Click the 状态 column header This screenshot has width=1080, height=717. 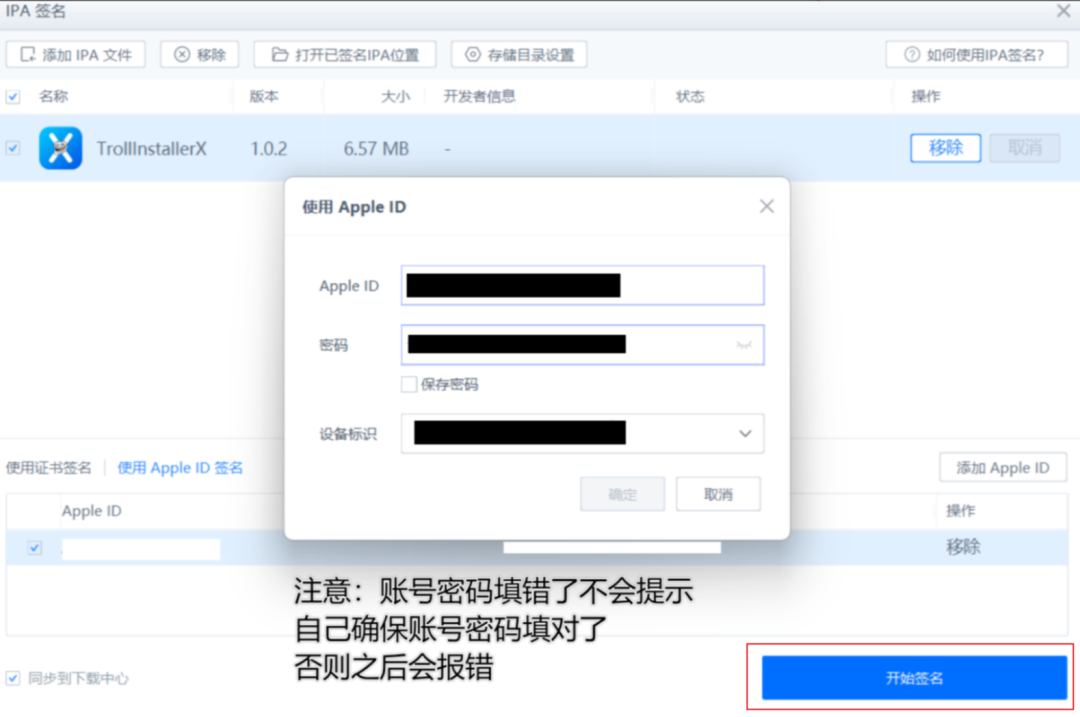(x=690, y=96)
